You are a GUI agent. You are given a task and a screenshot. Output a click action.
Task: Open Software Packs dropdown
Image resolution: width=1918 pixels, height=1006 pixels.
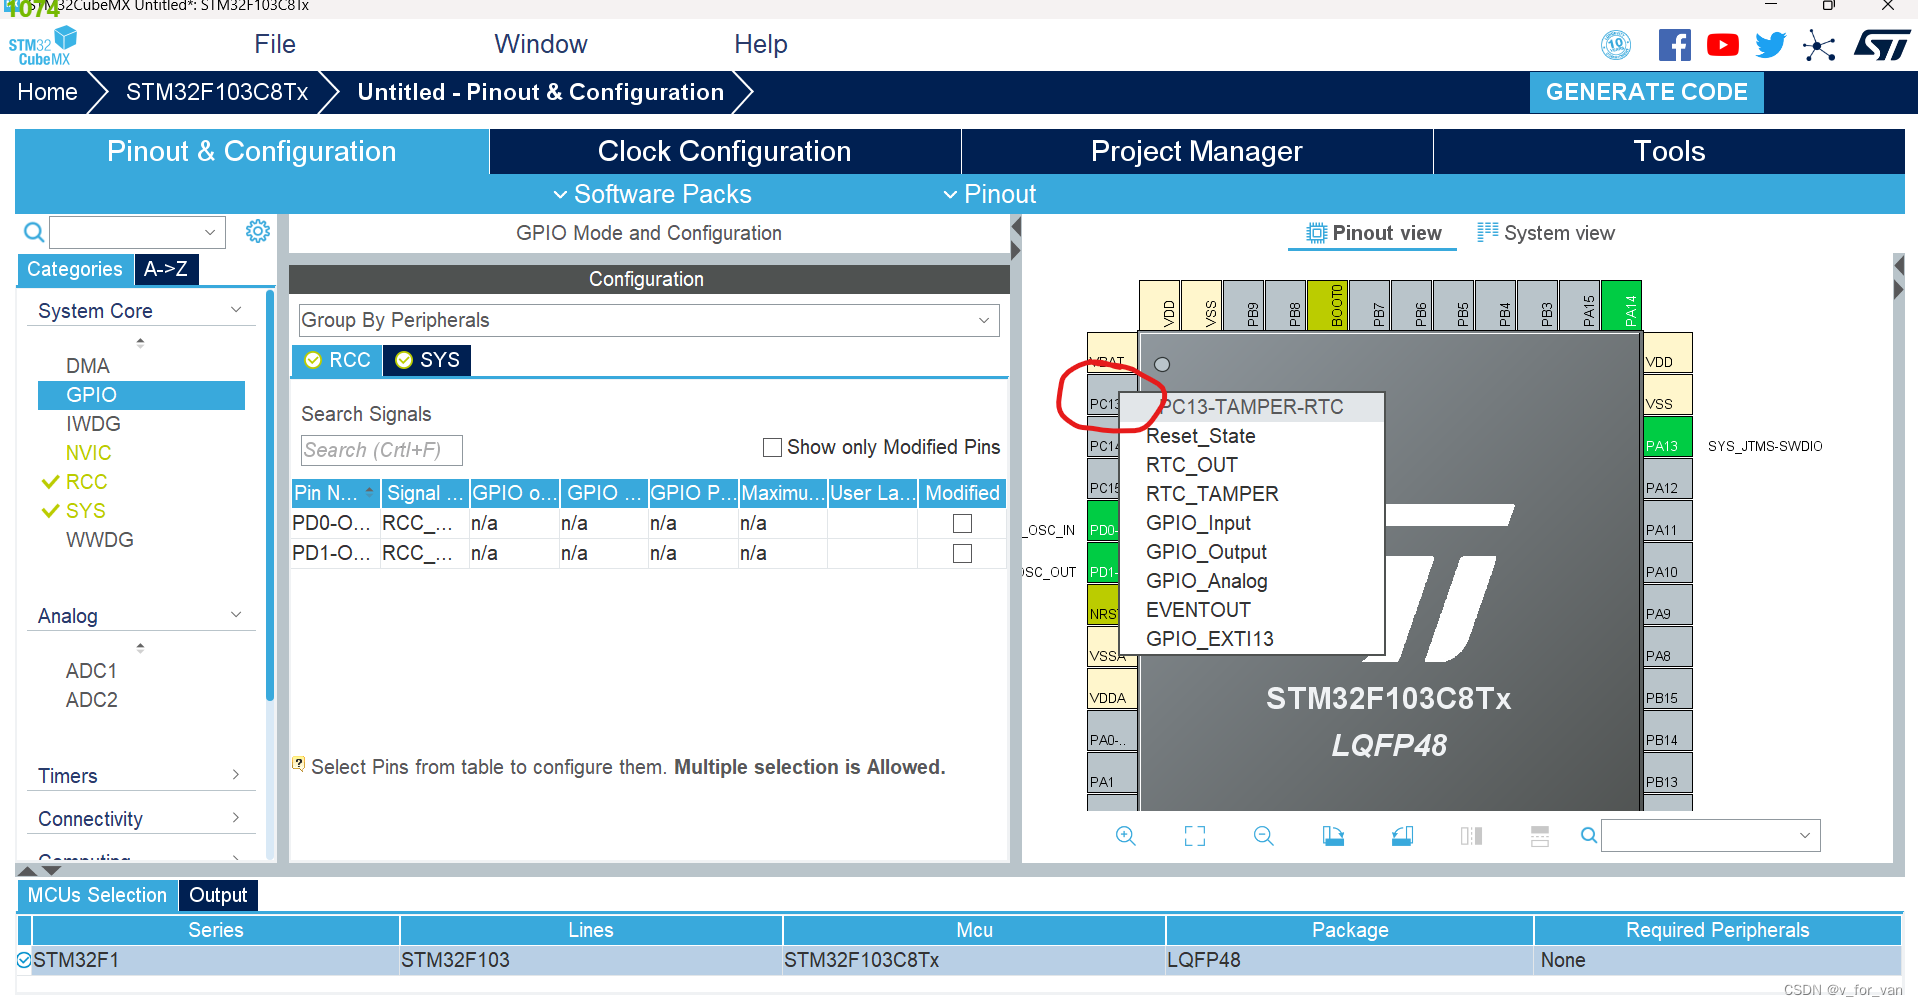pos(652,194)
